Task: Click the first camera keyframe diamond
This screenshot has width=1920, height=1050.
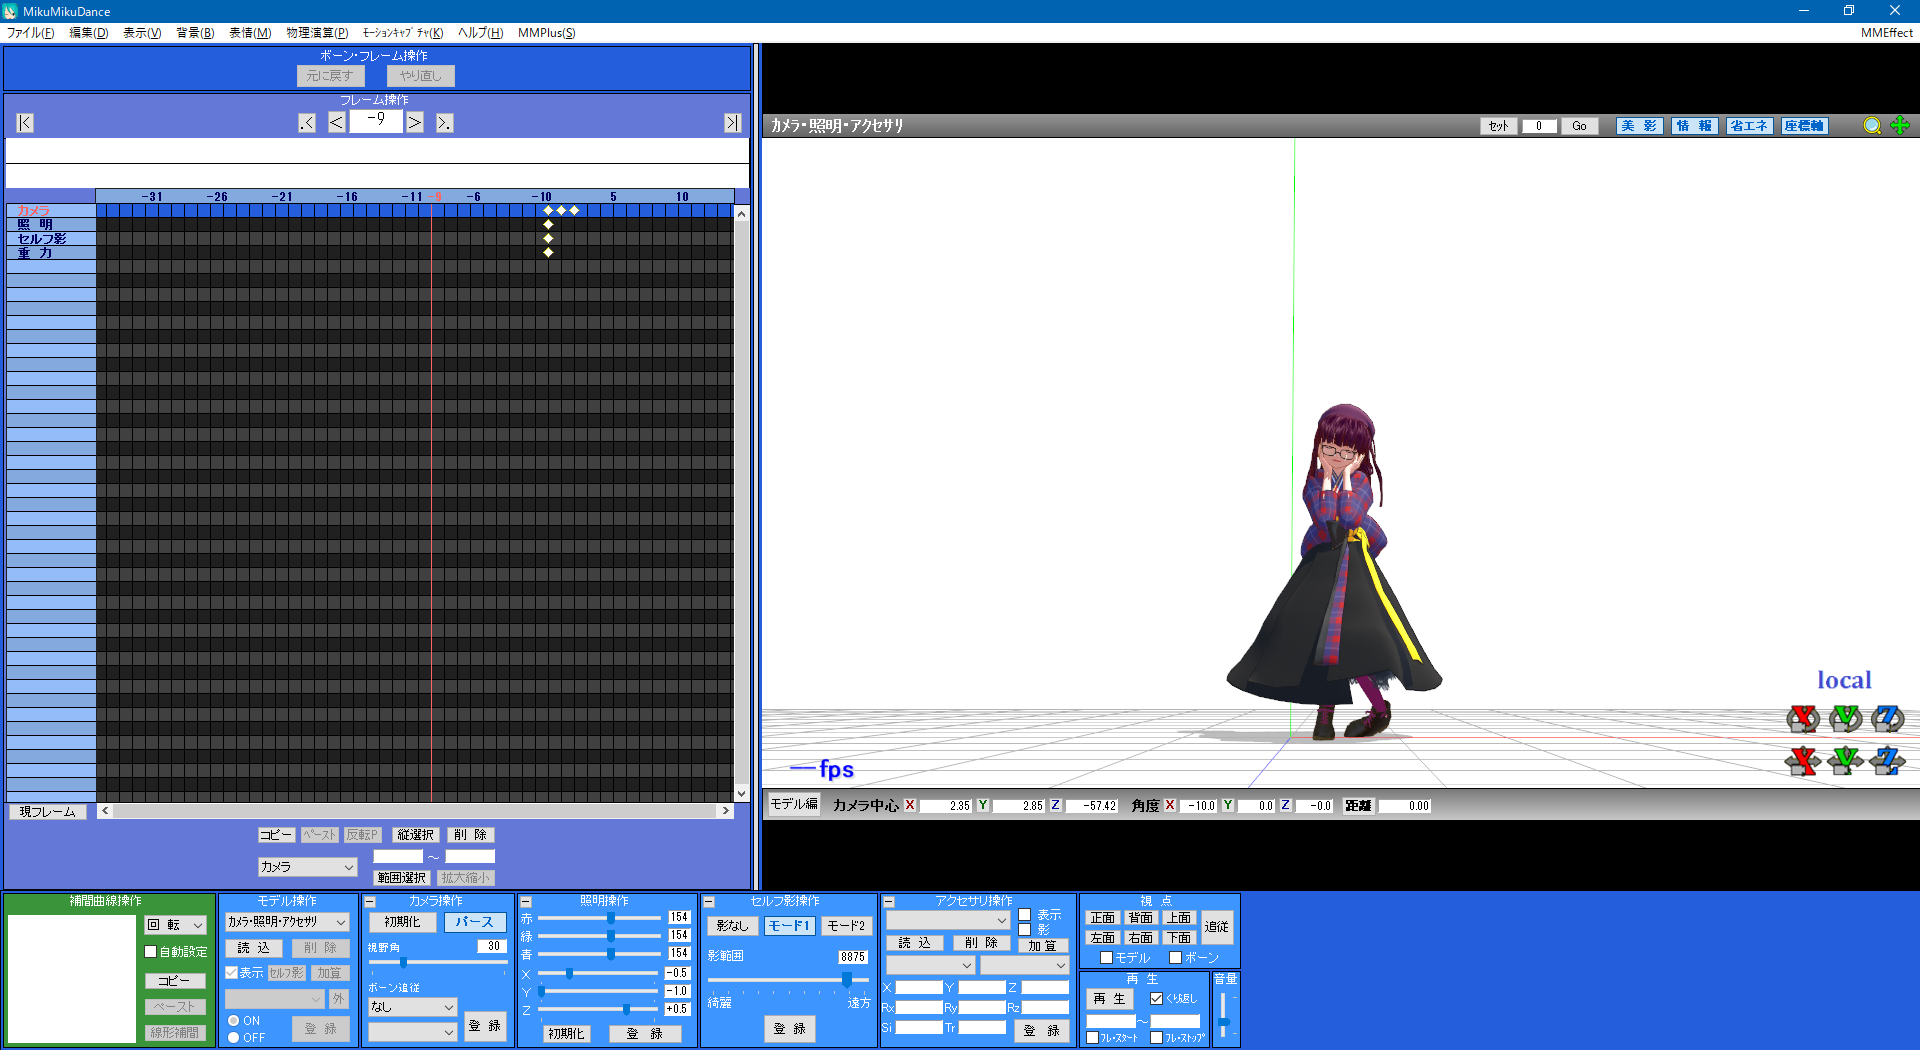Action: click(x=548, y=211)
